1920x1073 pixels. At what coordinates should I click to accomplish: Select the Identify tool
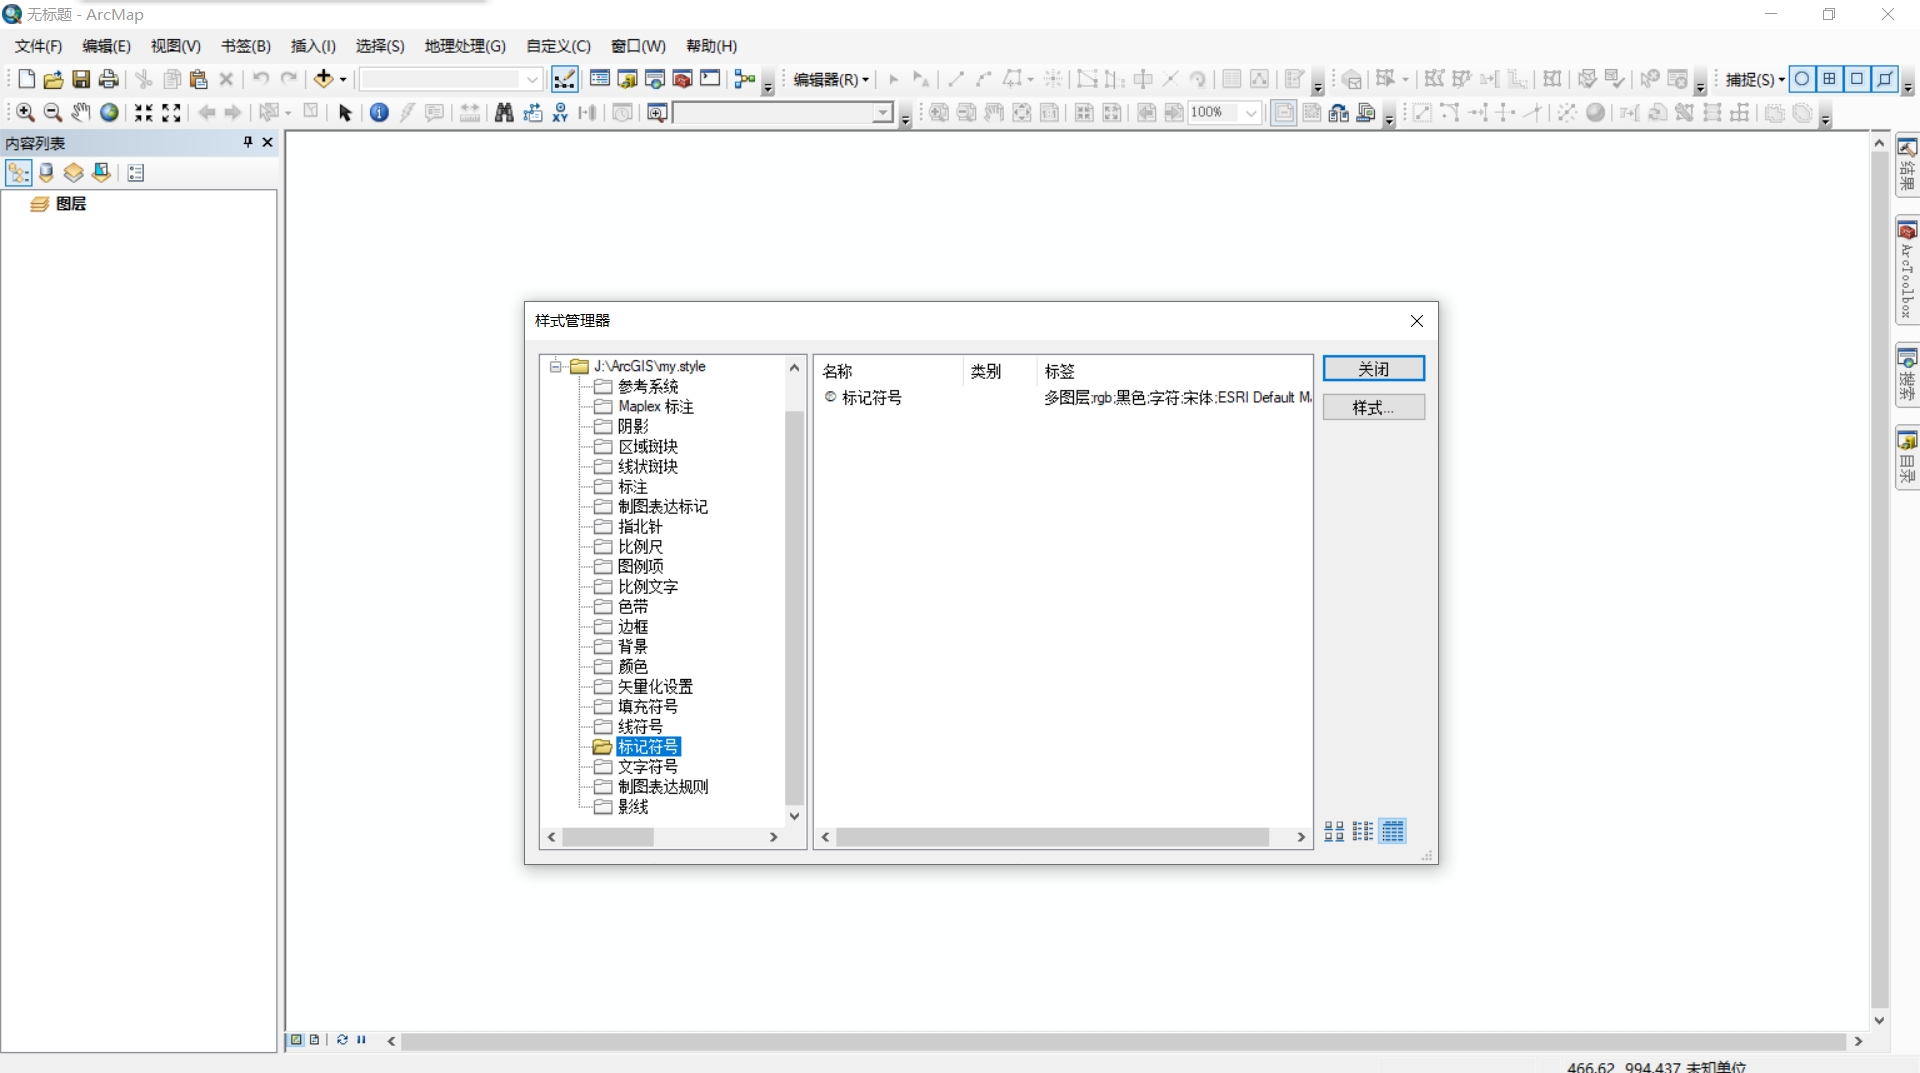pyautogui.click(x=379, y=113)
